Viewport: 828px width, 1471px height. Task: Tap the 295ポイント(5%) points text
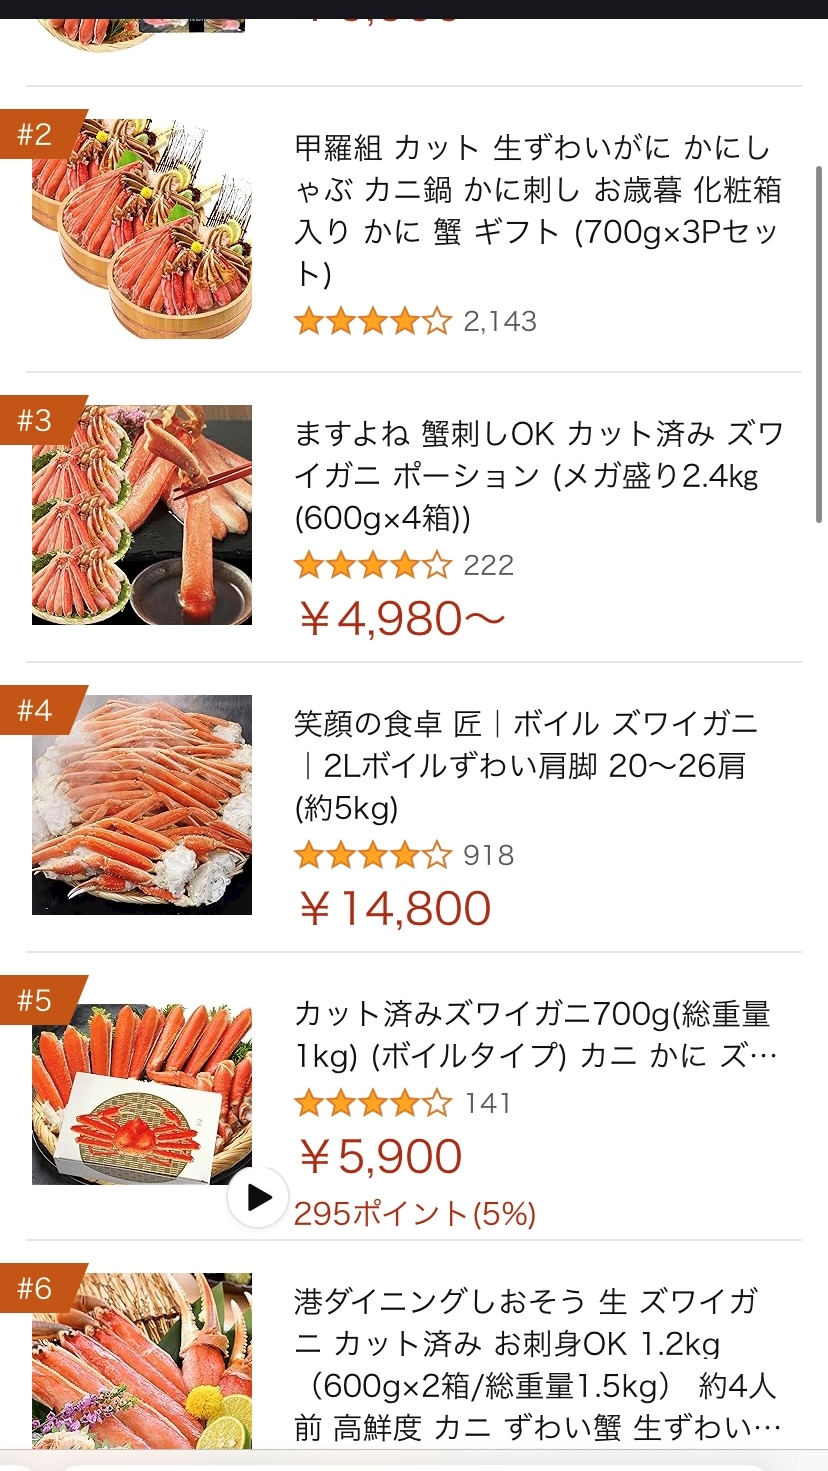click(x=415, y=1214)
